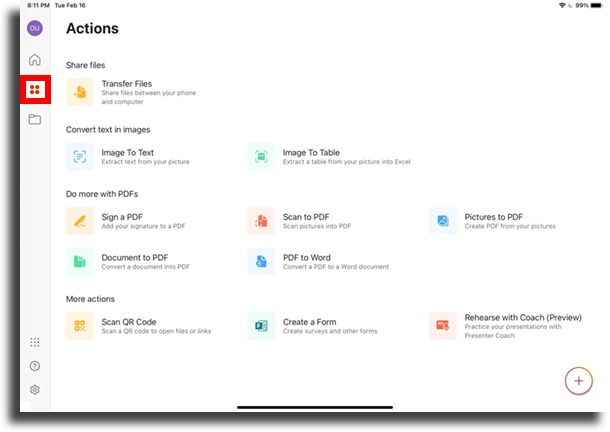Viewport: 610px width, 432px height.
Task: Open the Settings gear icon
Action: (35, 390)
